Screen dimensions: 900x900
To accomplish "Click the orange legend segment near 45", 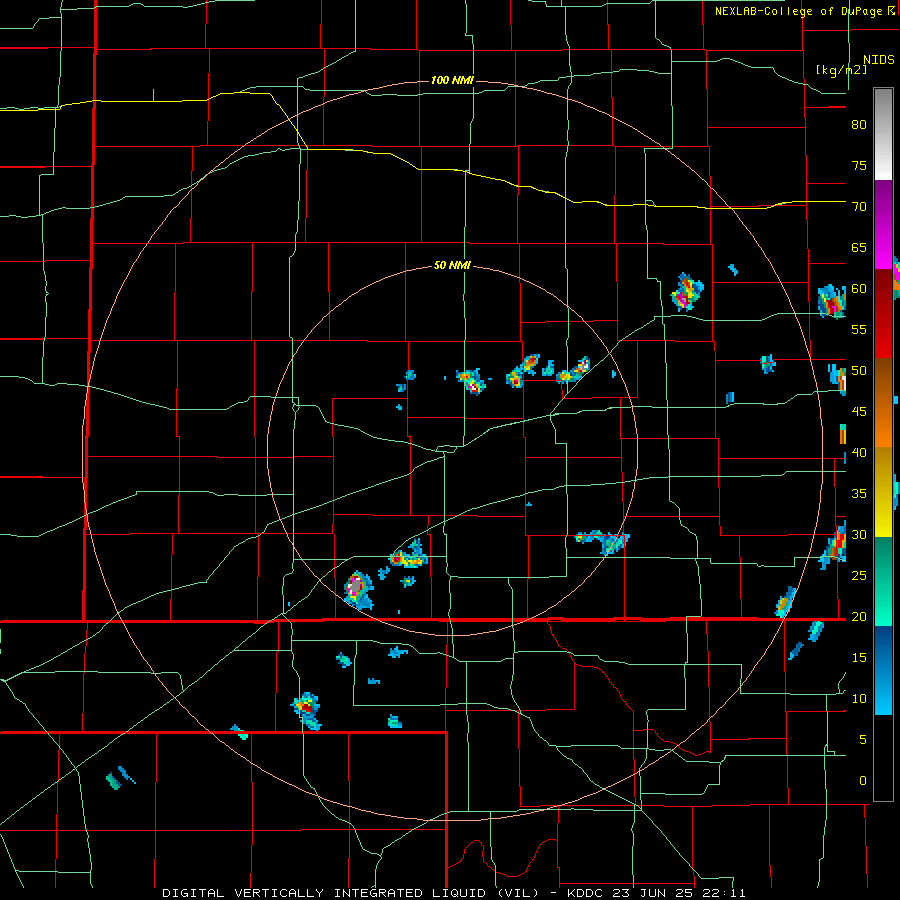I will tap(883, 424).
